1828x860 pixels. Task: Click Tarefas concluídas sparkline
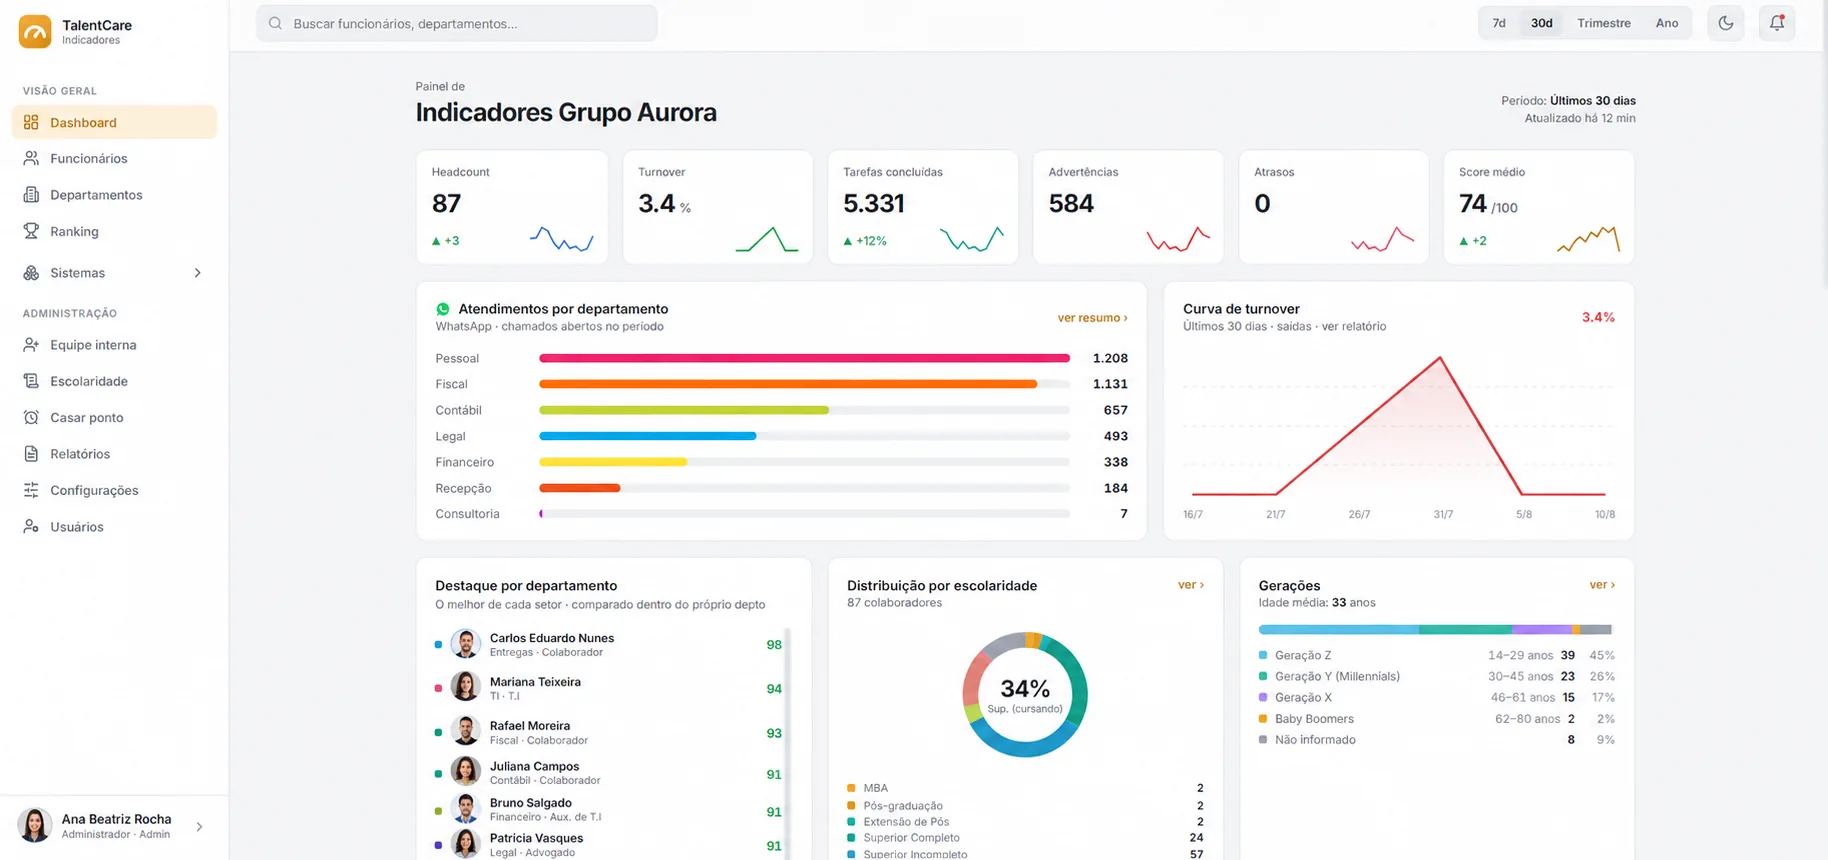point(972,239)
